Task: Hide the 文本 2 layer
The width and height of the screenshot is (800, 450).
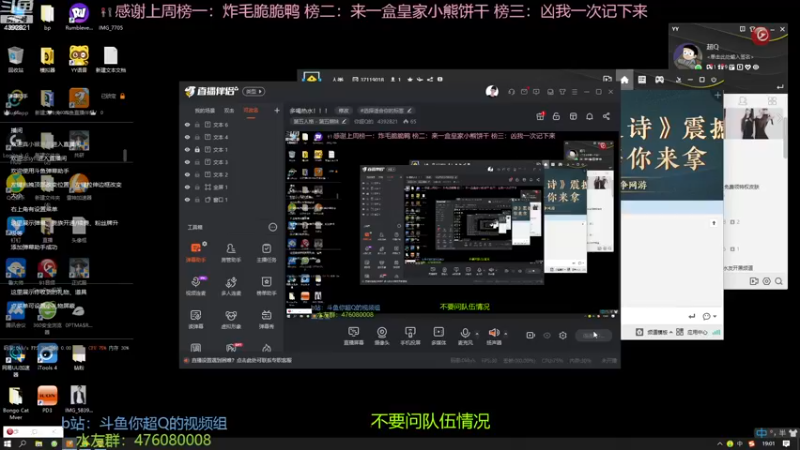Action: point(187,174)
